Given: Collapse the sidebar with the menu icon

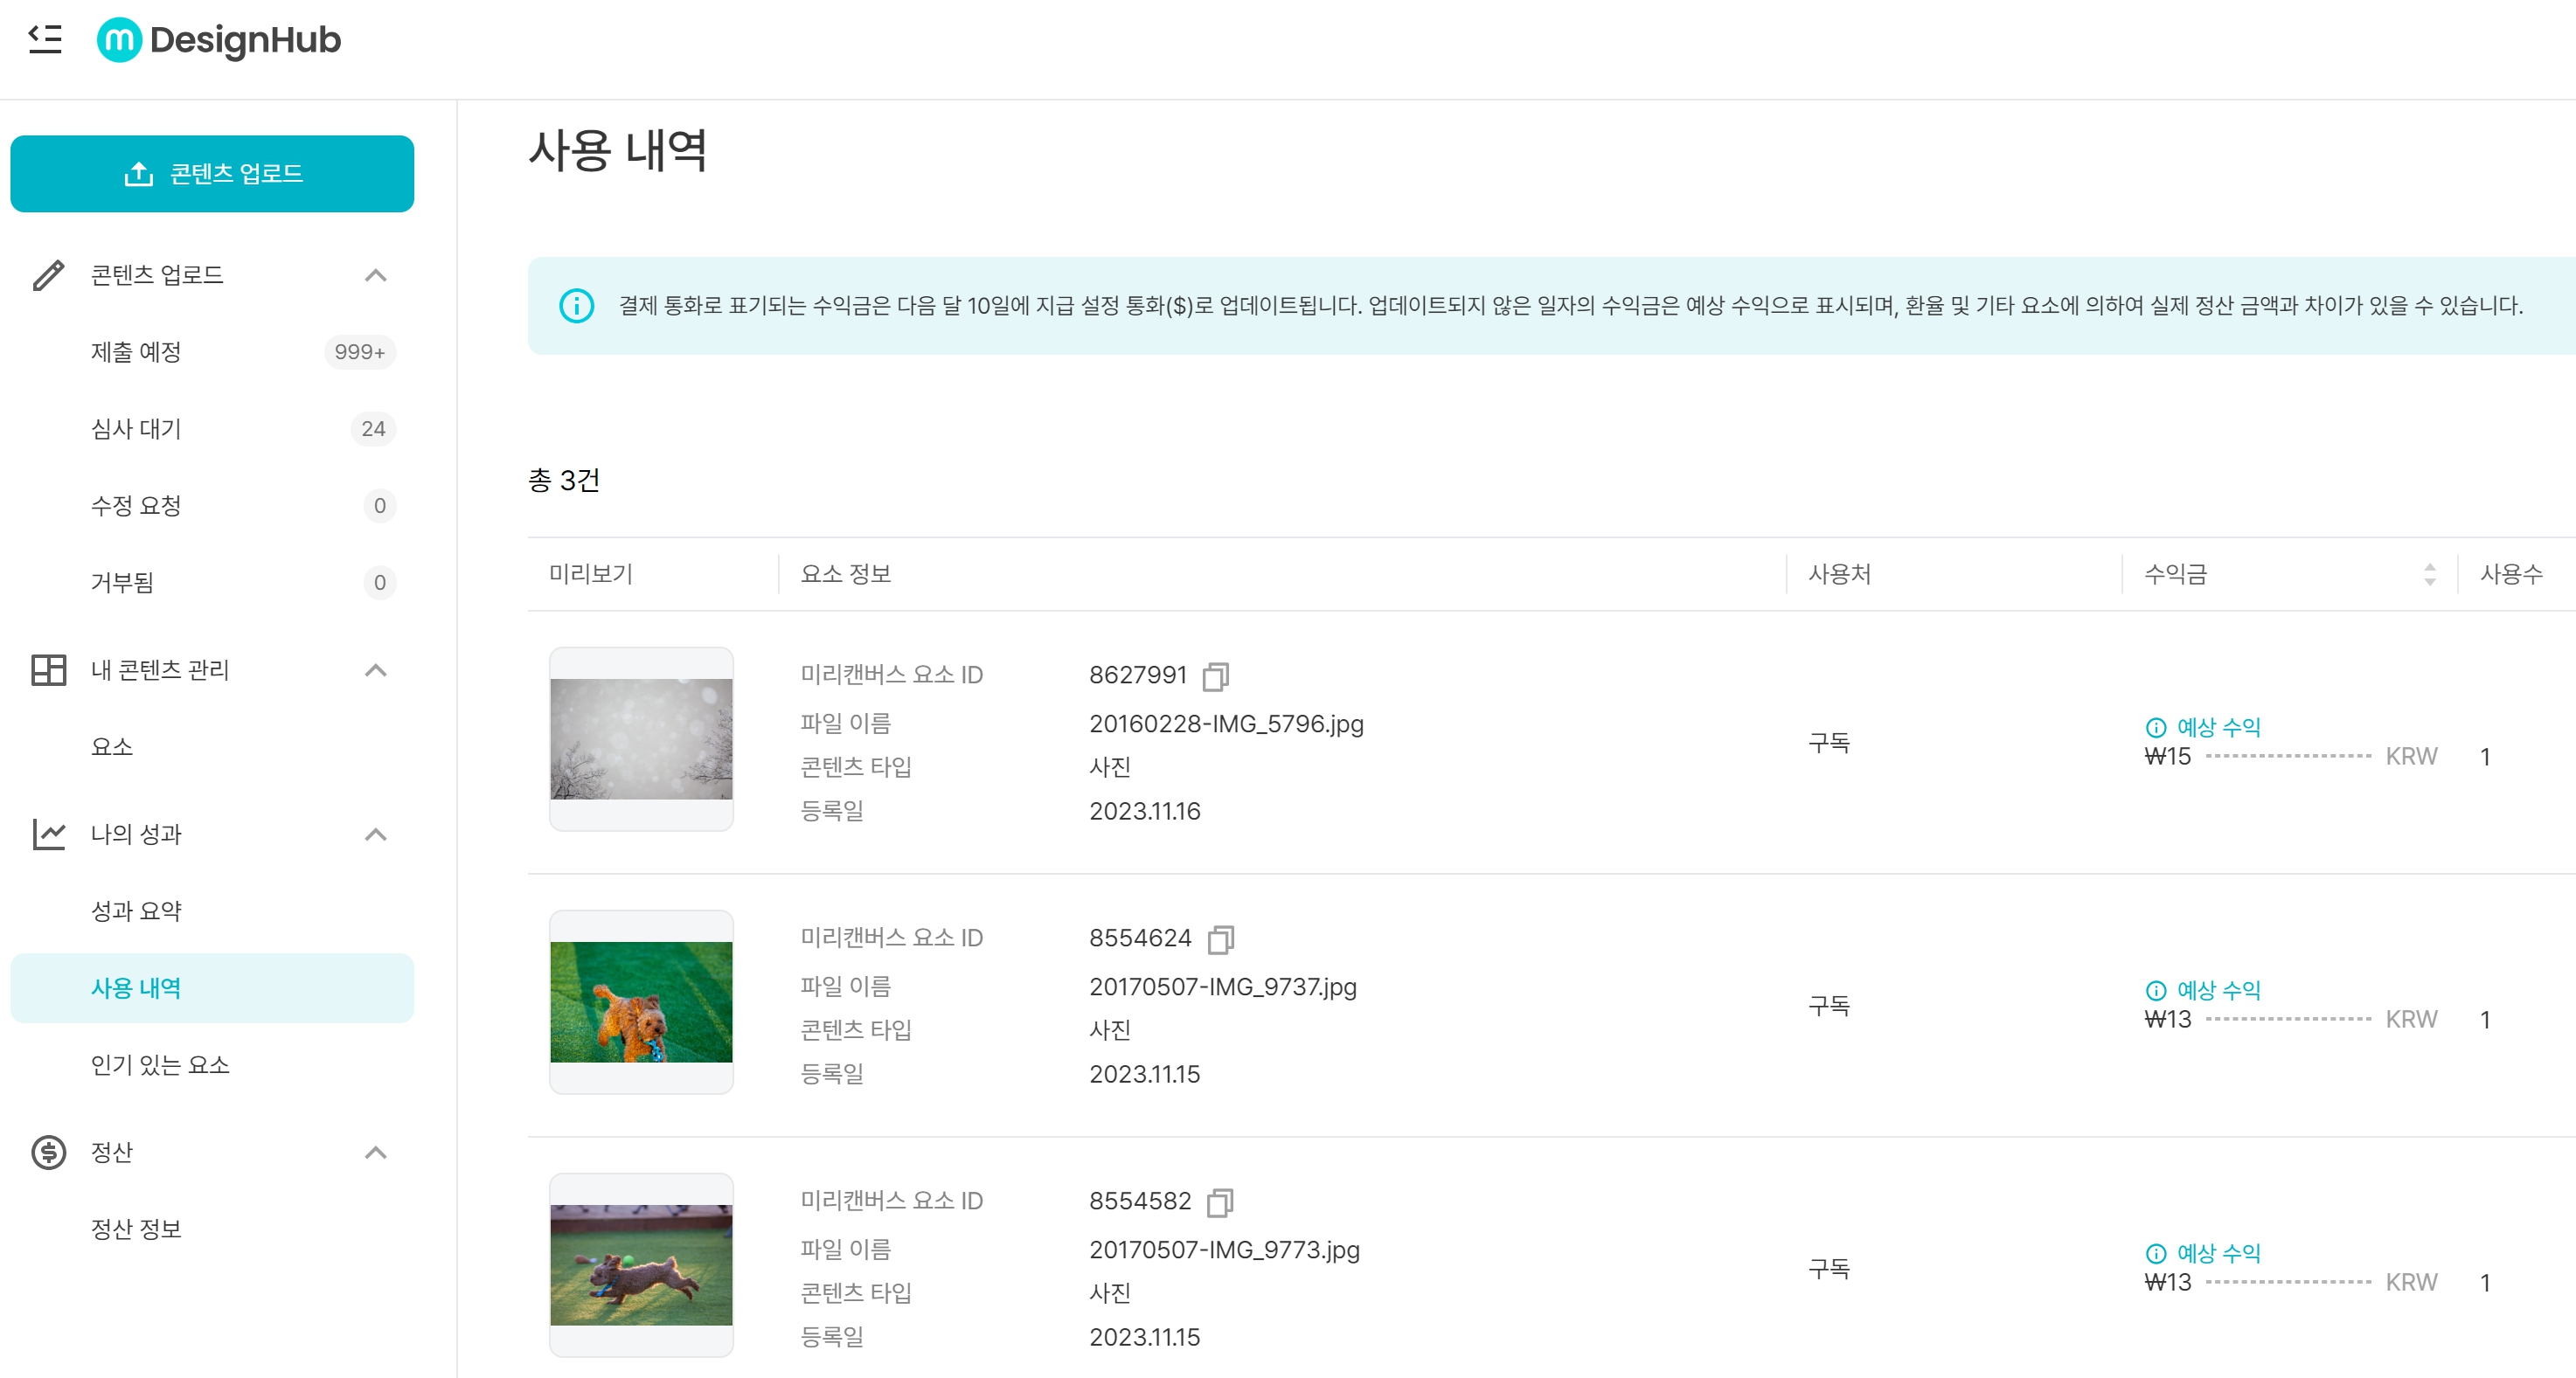Looking at the screenshot, I should pos(45,39).
